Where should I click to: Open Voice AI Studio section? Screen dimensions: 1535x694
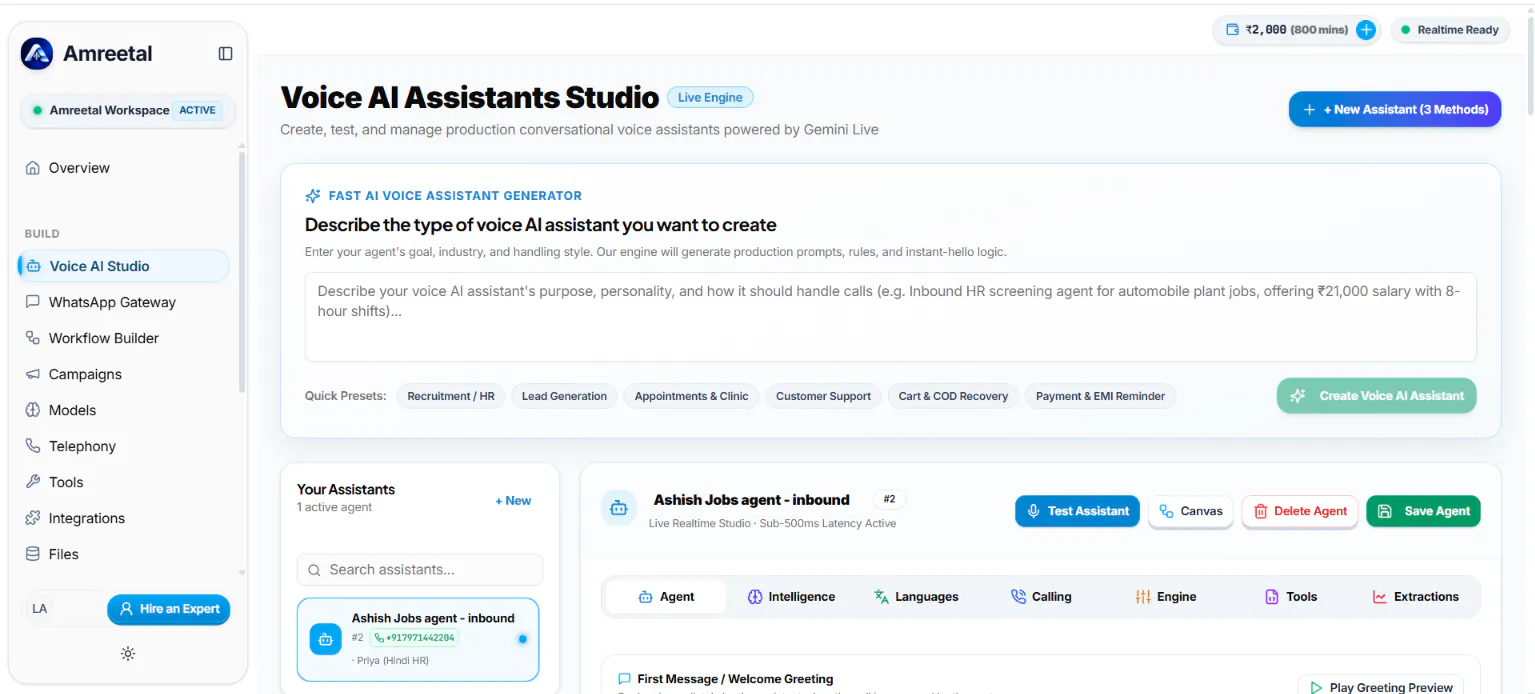124,266
